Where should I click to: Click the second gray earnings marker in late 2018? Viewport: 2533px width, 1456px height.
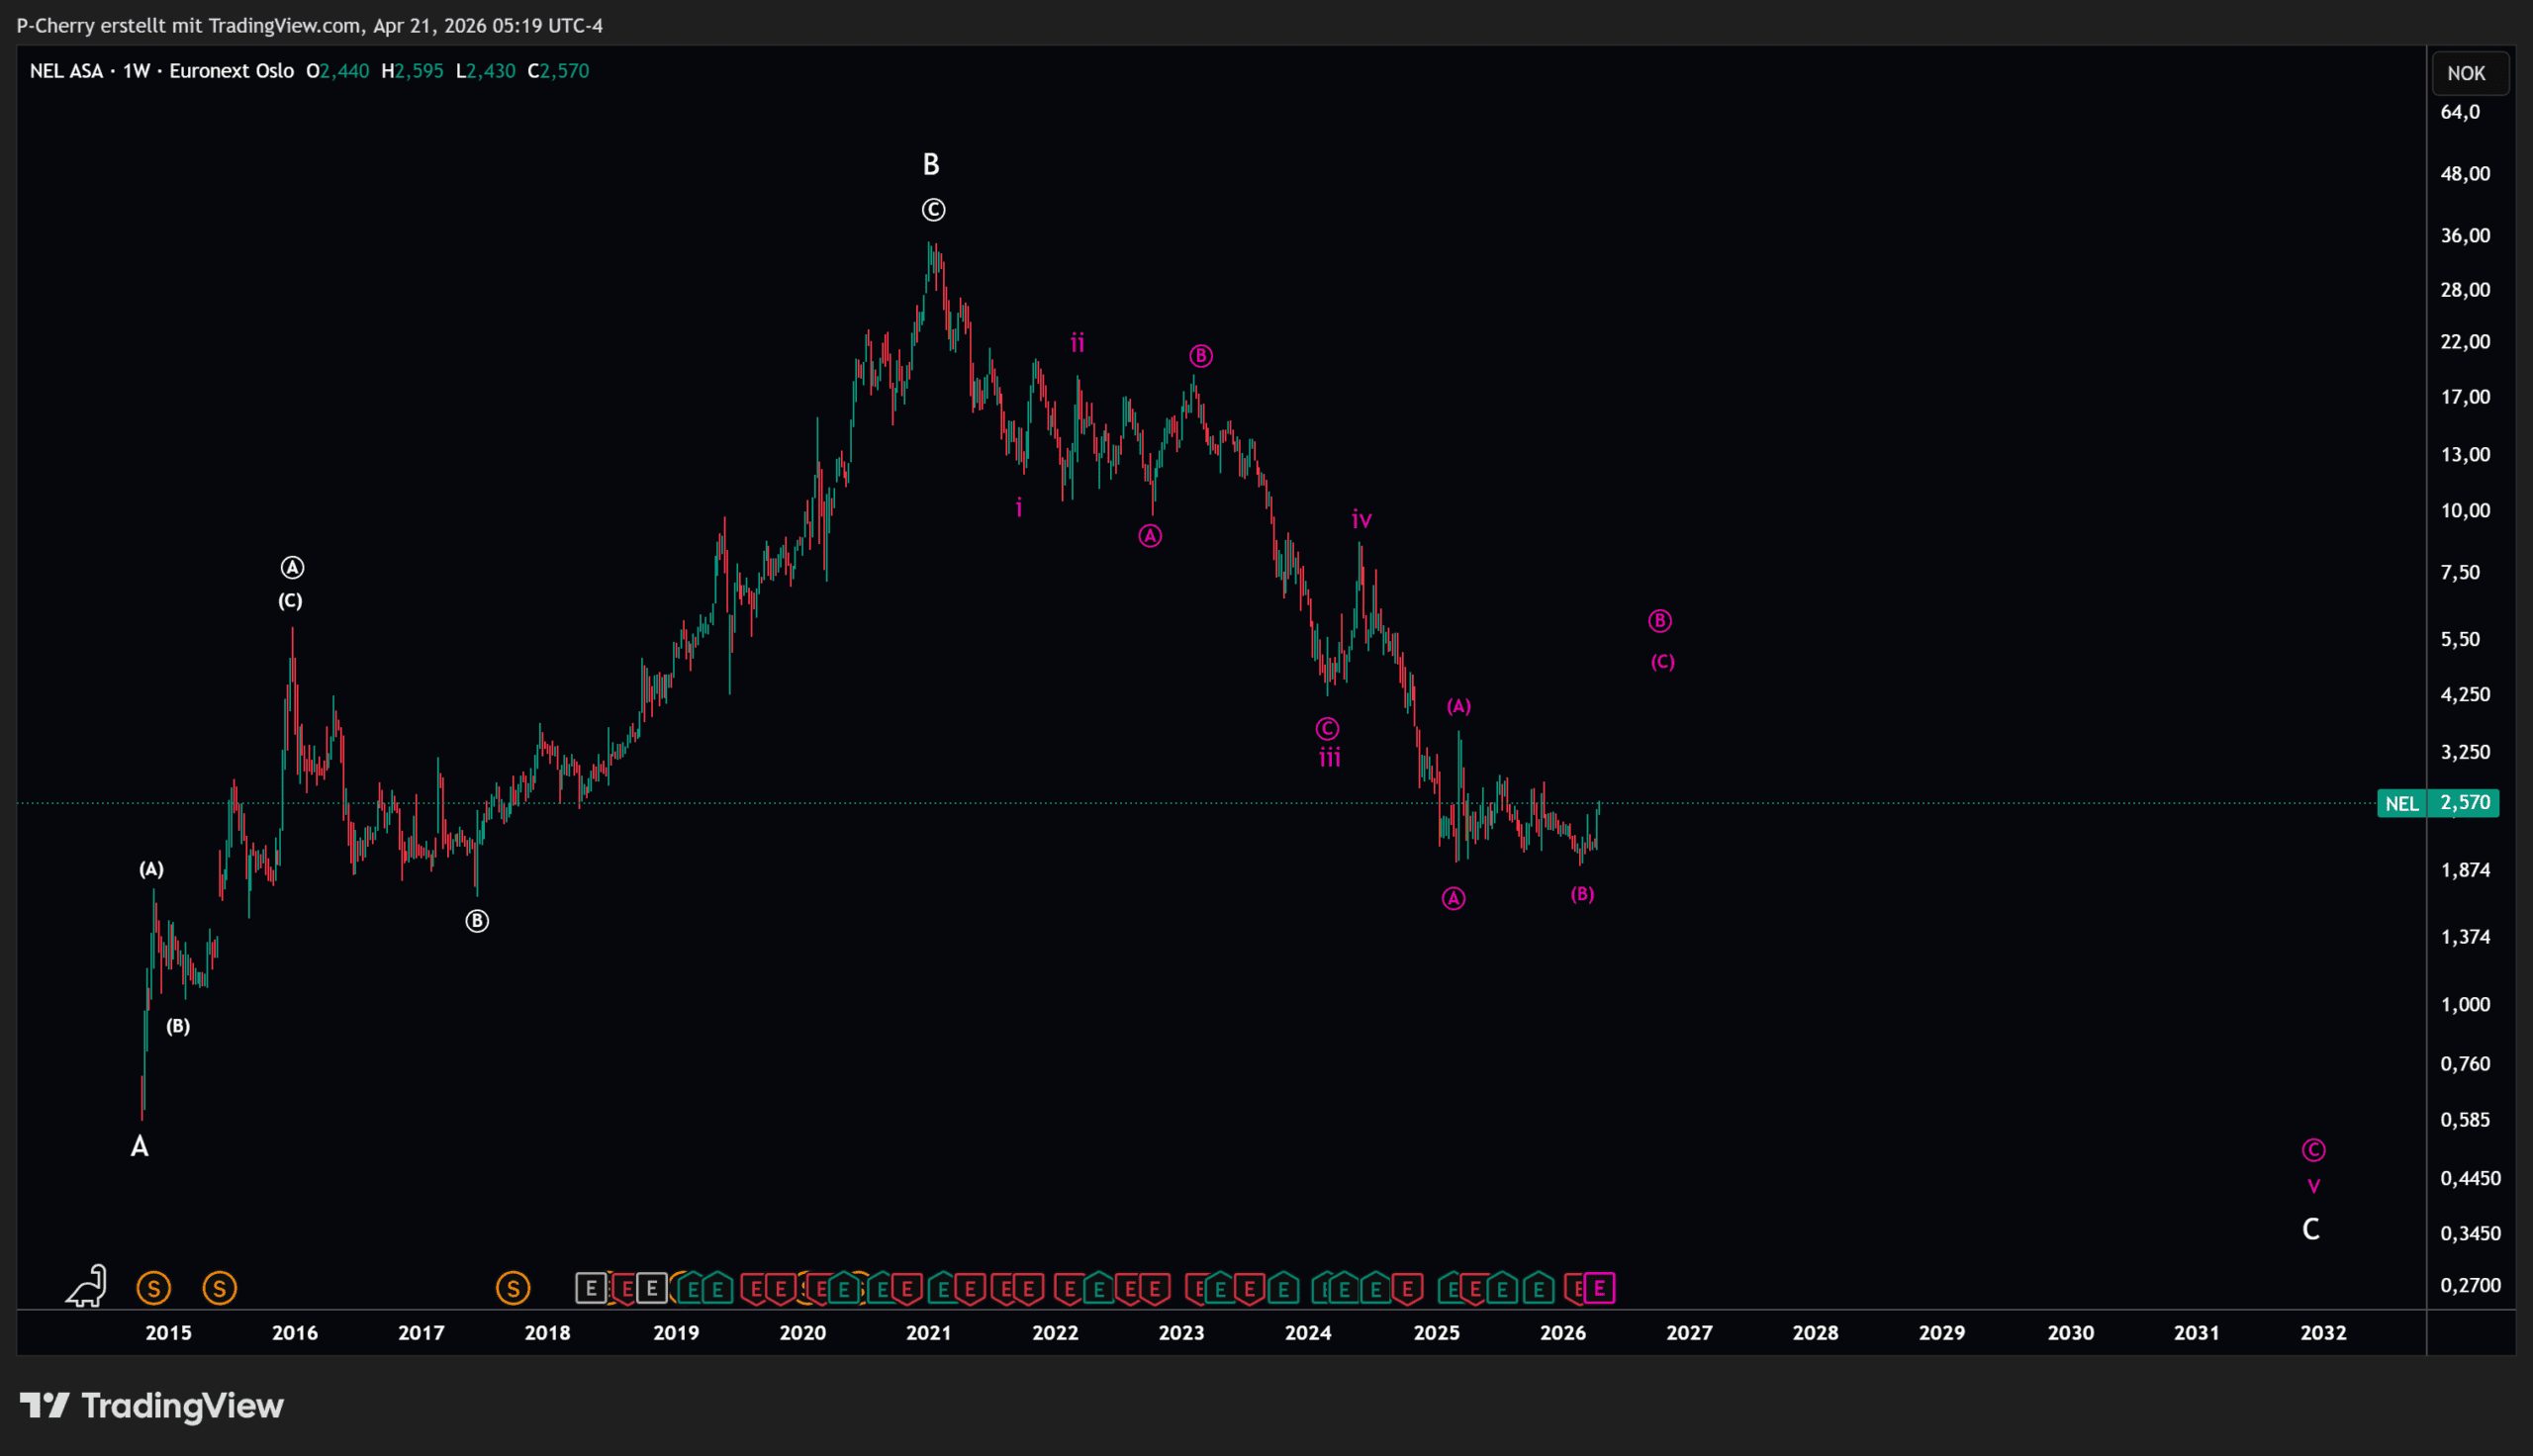coord(652,1288)
